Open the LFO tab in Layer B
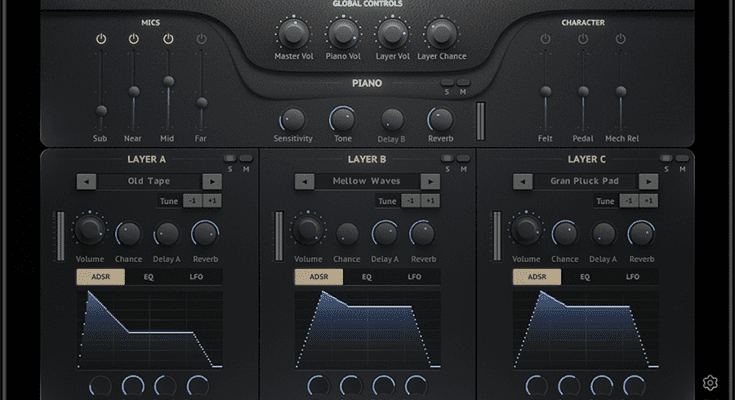This screenshot has height=400, width=735. [x=414, y=277]
